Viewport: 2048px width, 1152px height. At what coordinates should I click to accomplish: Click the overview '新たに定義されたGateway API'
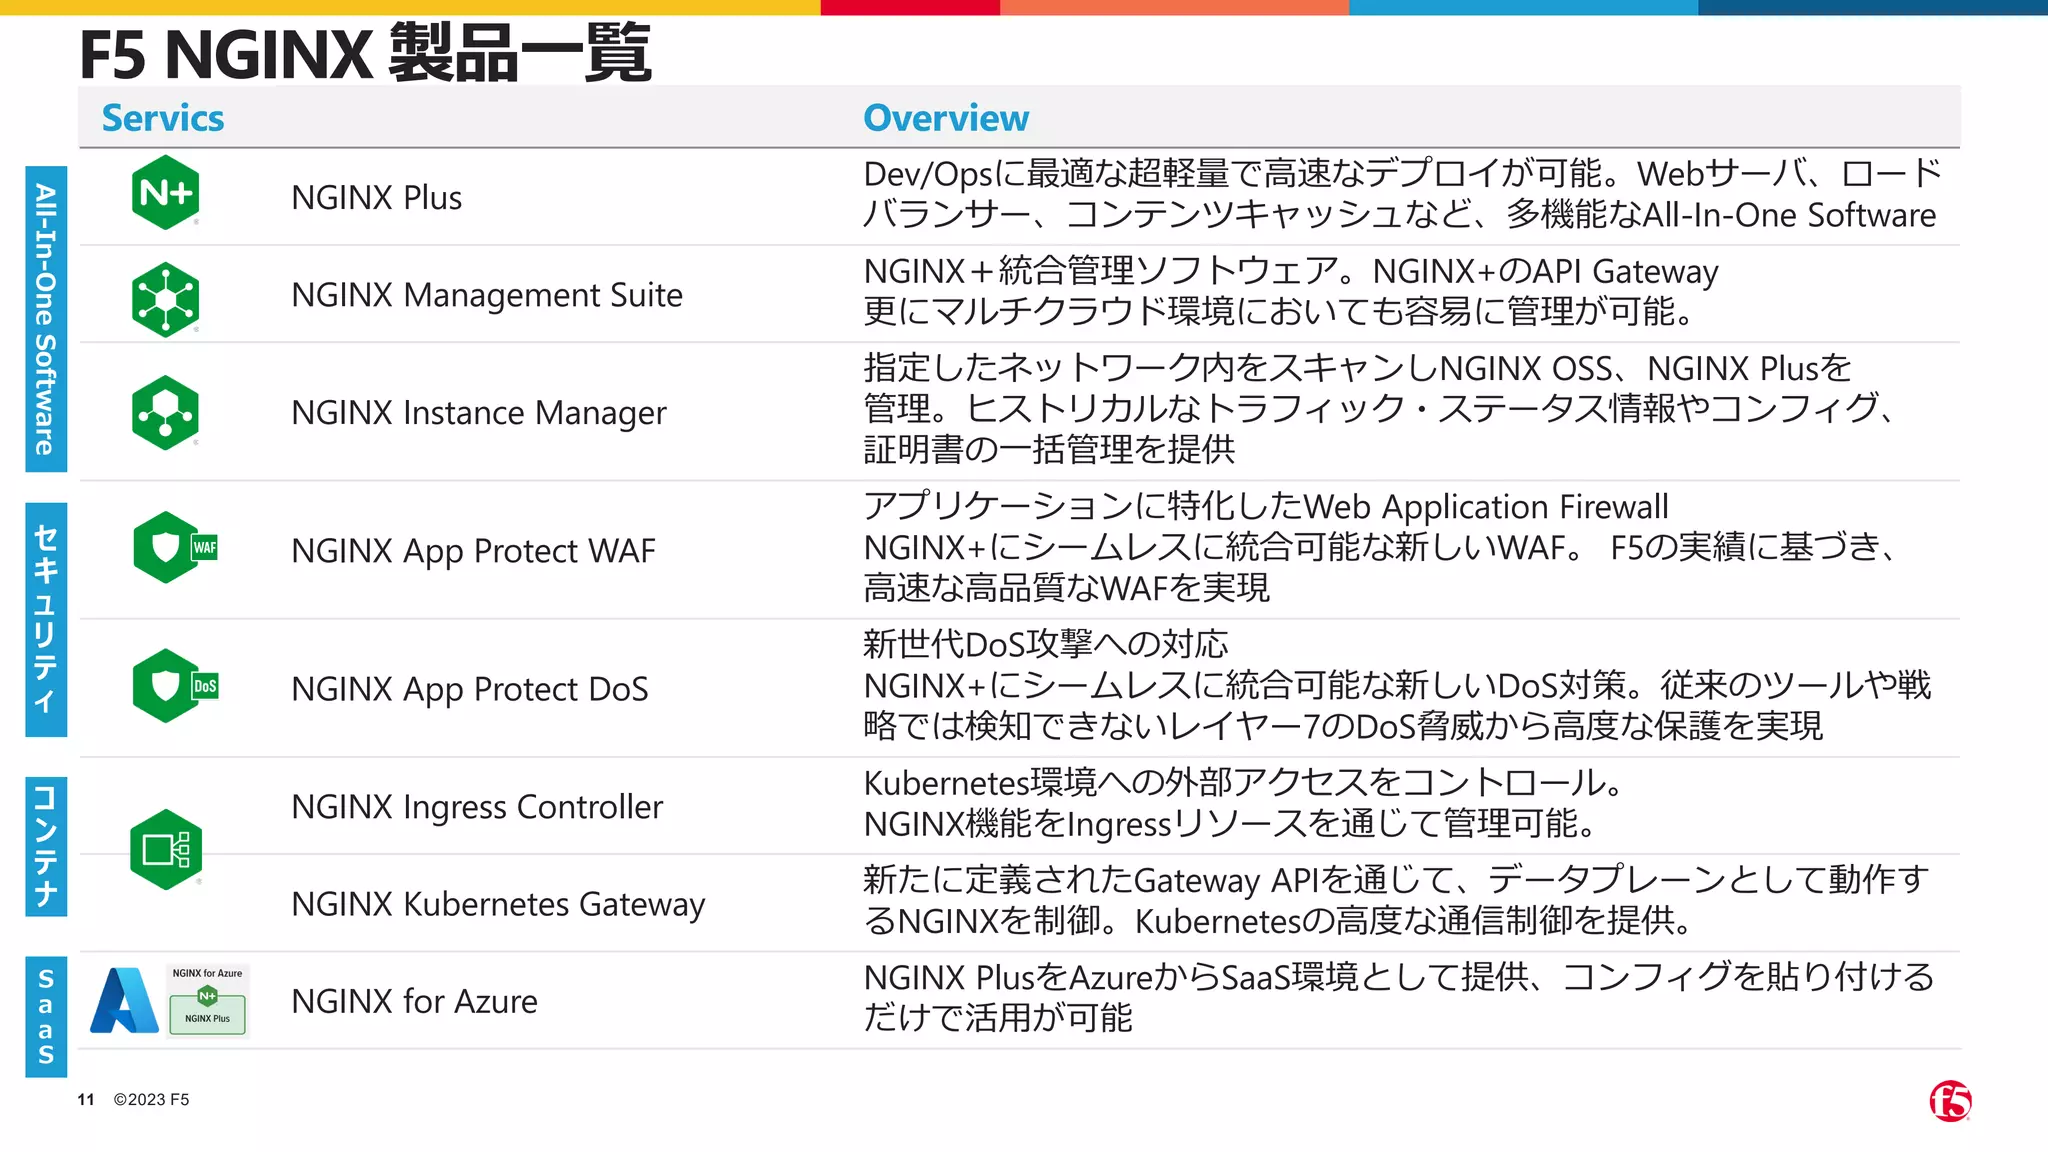[x=1397, y=900]
